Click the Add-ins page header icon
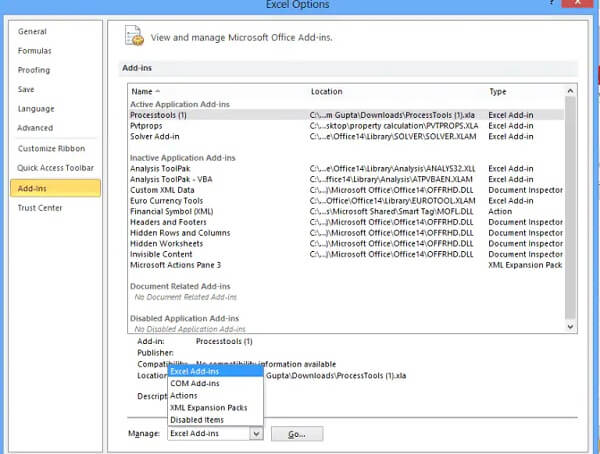This screenshot has width=600, height=454. point(134,36)
